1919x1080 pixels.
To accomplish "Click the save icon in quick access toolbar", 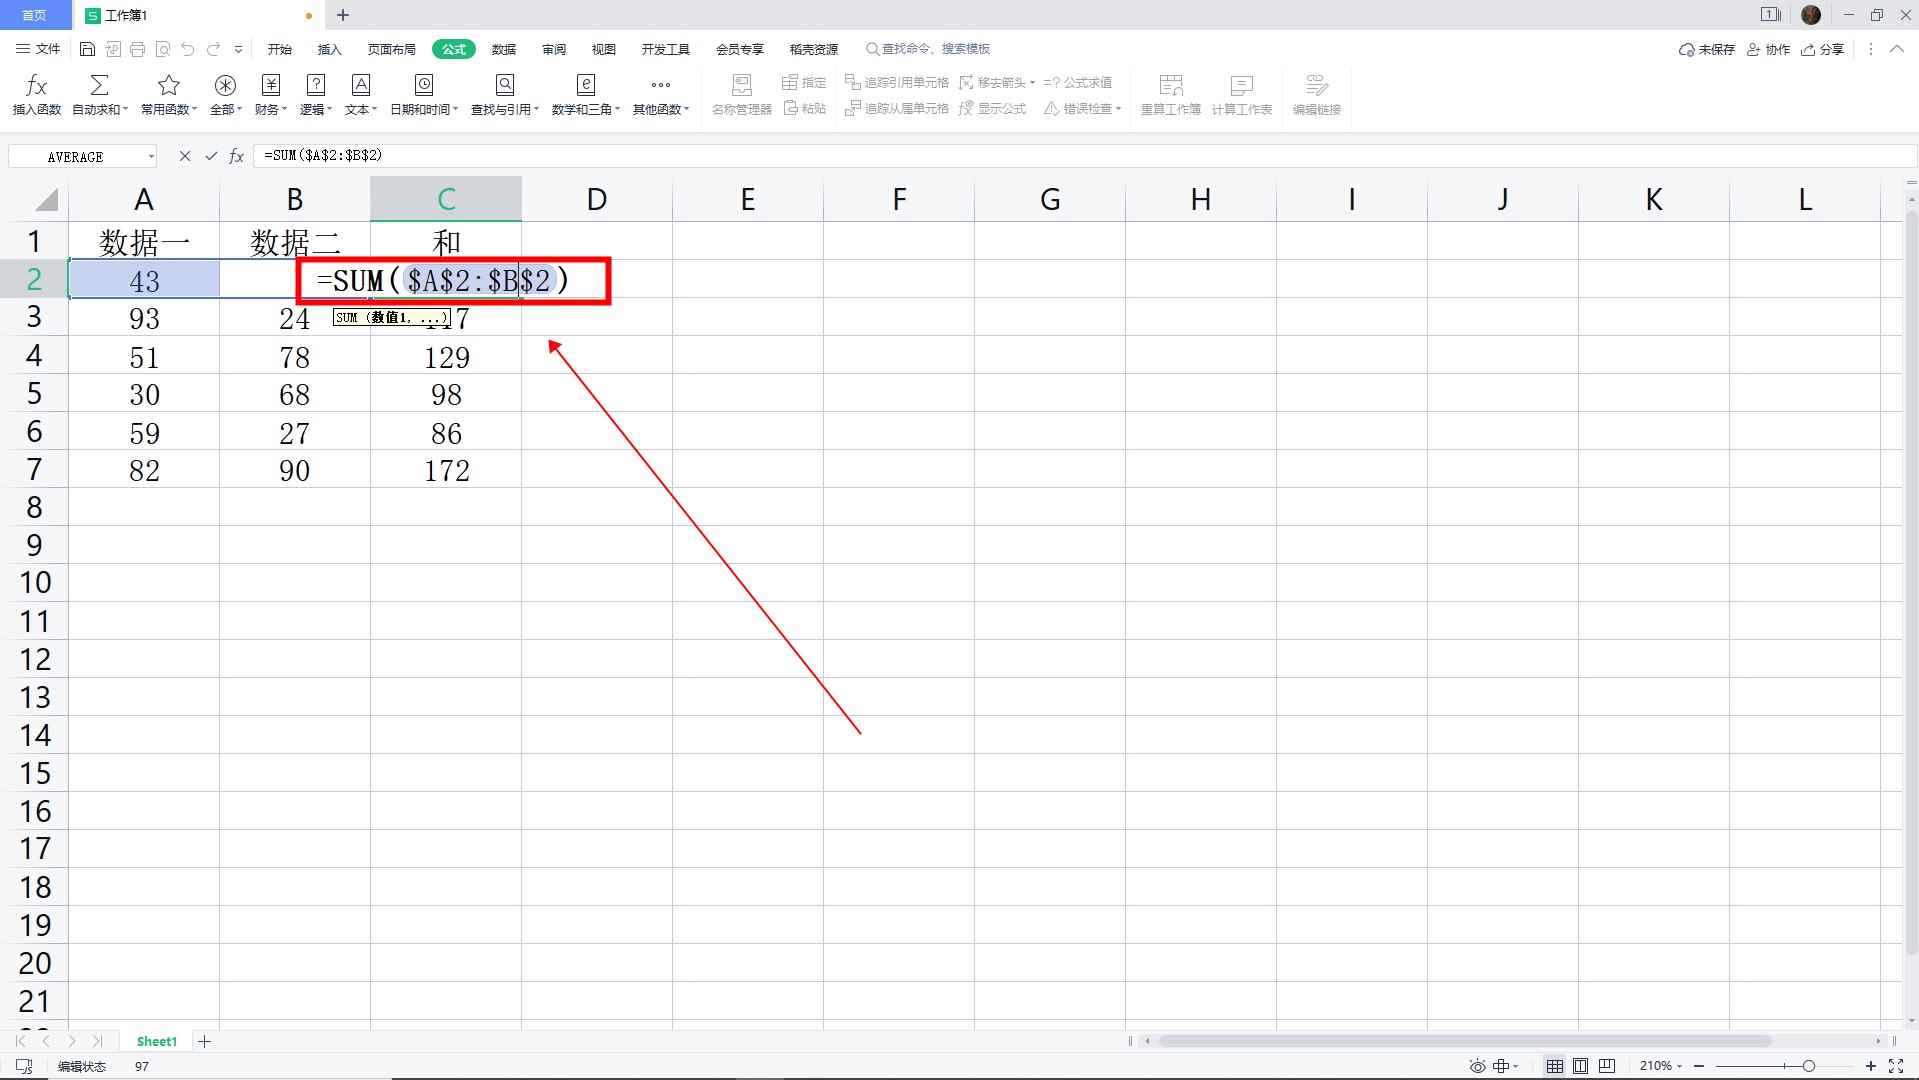I will click(x=88, y=49).
